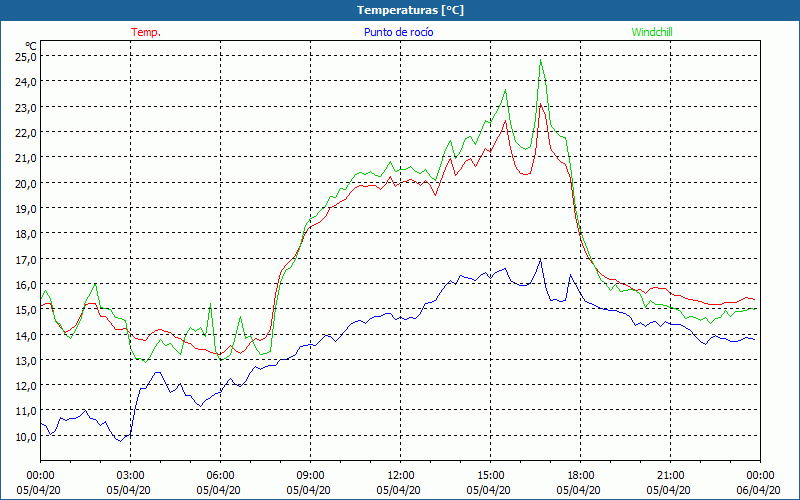Click the 12,0 y-axis value

pyautogui.click(x=25, y=386)
